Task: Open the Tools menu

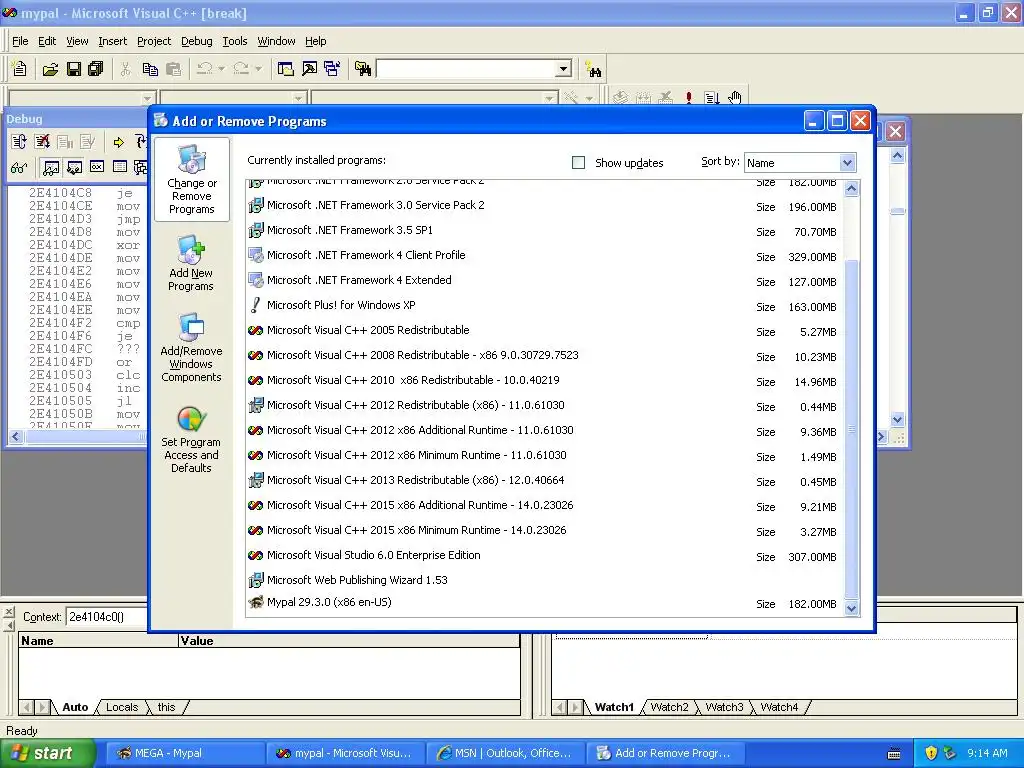Action: [234, 41]
